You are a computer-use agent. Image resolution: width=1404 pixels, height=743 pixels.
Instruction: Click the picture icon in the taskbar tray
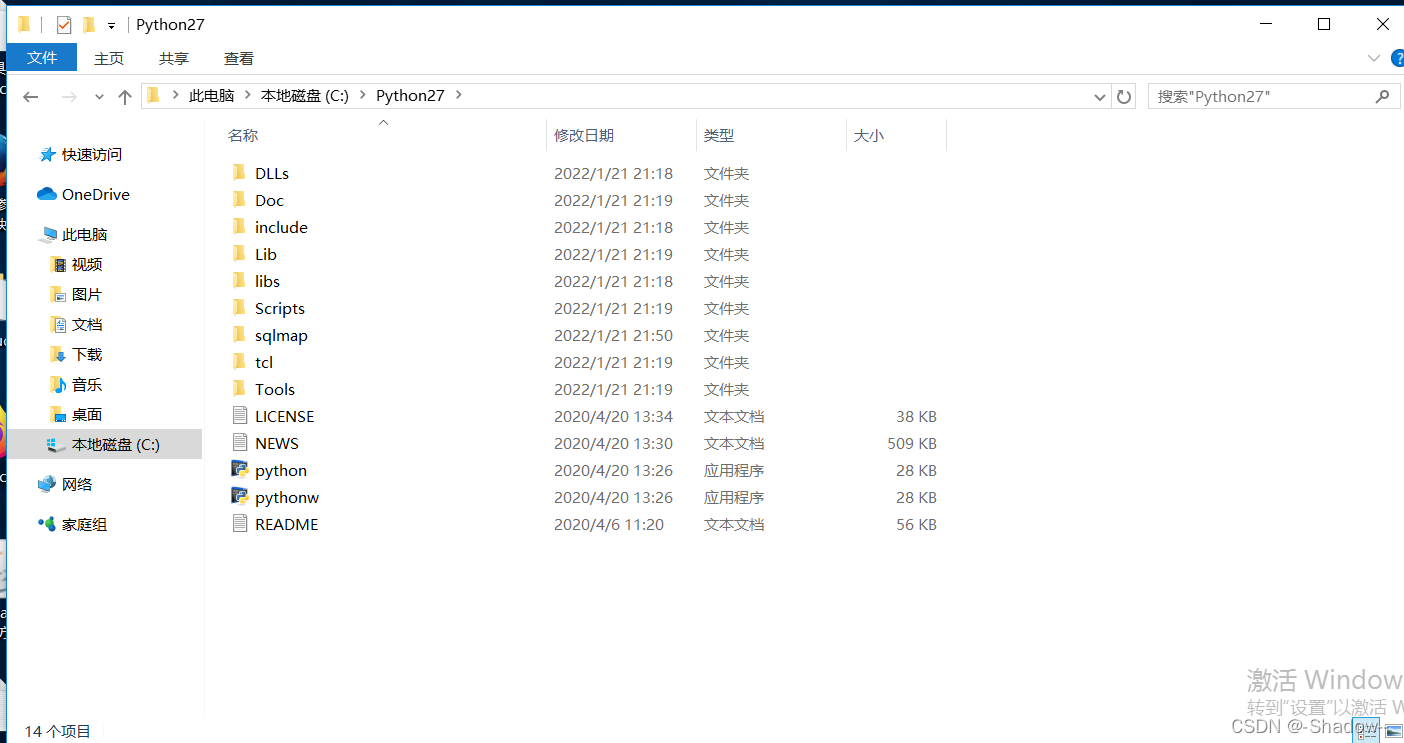click(x=1394, y=730)
